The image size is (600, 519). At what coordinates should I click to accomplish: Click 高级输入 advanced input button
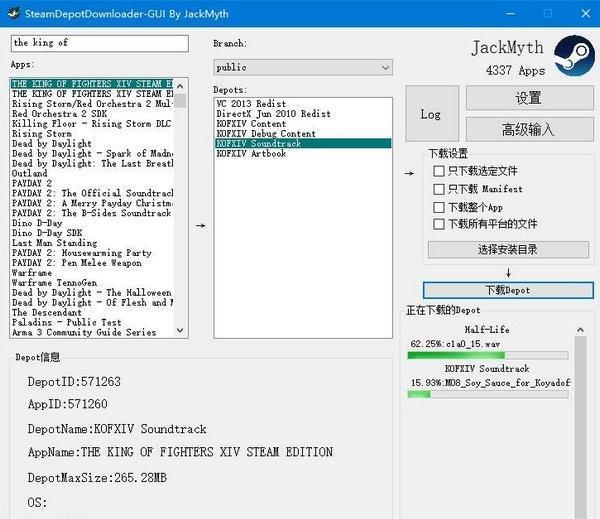529,130
